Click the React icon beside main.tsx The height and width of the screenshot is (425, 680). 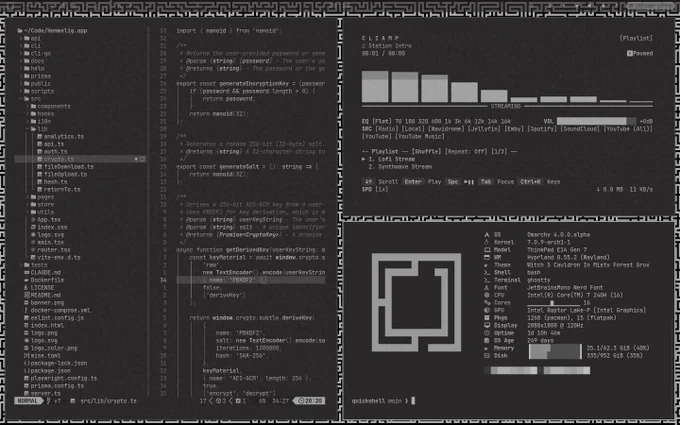click(33, 242)
